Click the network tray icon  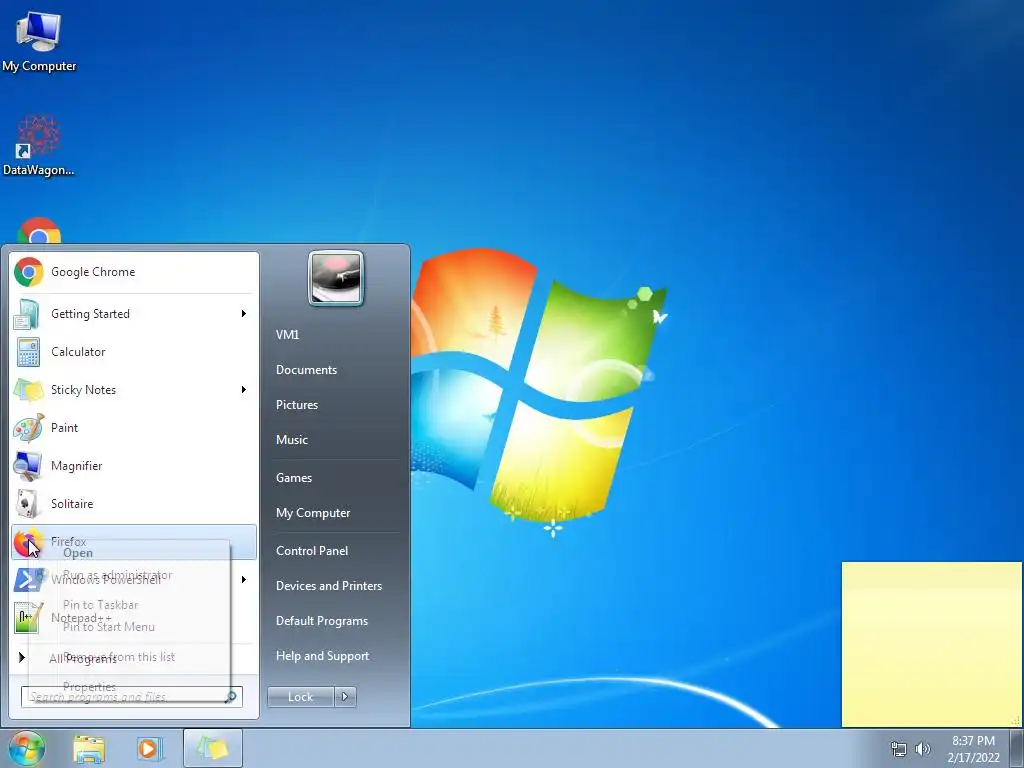pyautogui.click(x=899, y=749)
